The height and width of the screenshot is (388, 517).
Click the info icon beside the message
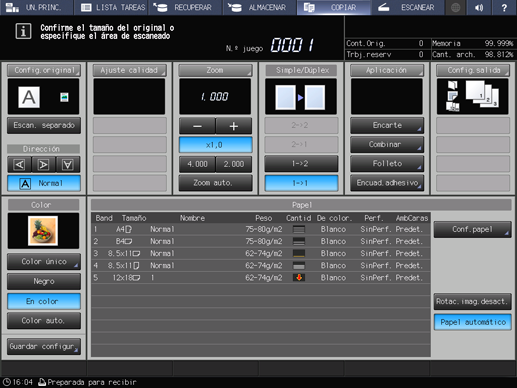pyautogui.click(x=23, y=31)
